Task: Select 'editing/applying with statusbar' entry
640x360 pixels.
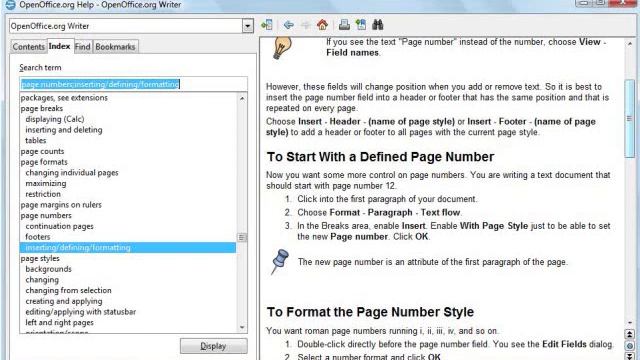Action: [80, 312]
